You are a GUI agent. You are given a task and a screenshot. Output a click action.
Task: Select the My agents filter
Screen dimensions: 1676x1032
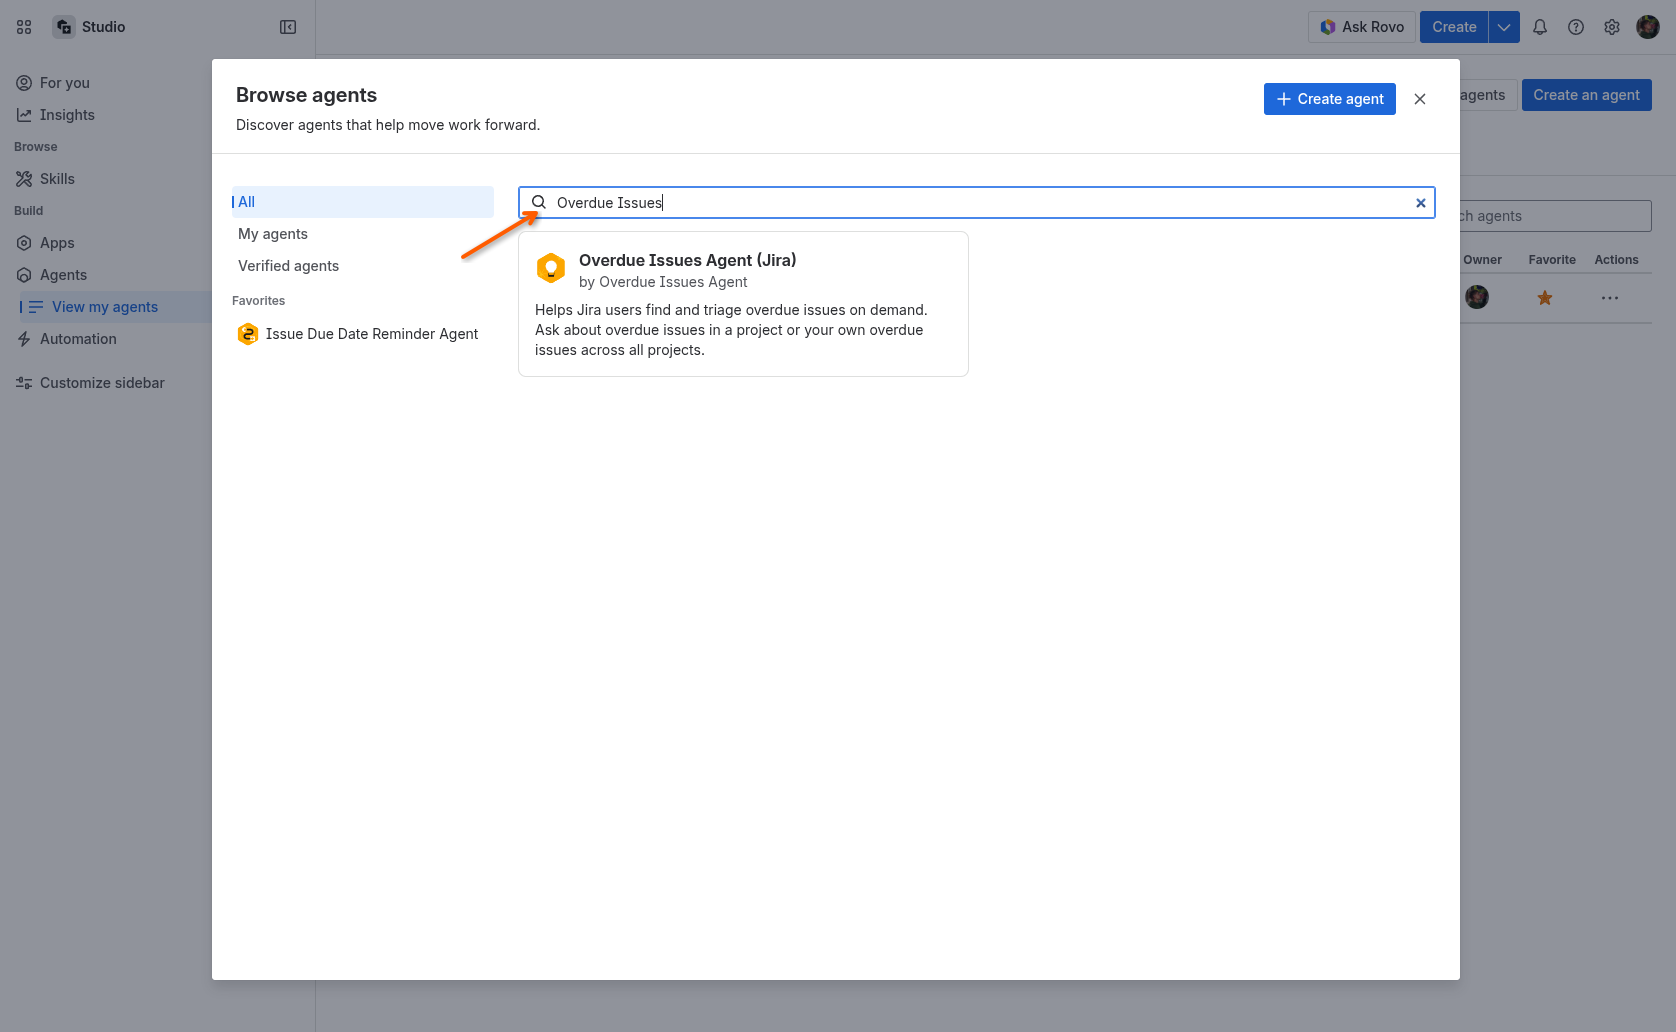tap(363, 234)
